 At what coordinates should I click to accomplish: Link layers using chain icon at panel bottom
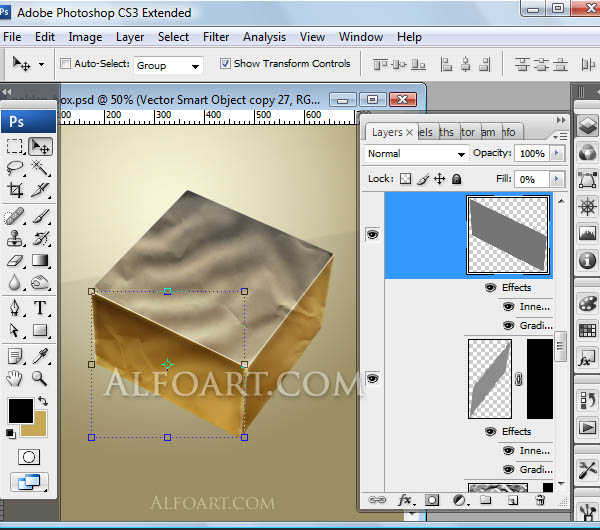coord(377,500)
